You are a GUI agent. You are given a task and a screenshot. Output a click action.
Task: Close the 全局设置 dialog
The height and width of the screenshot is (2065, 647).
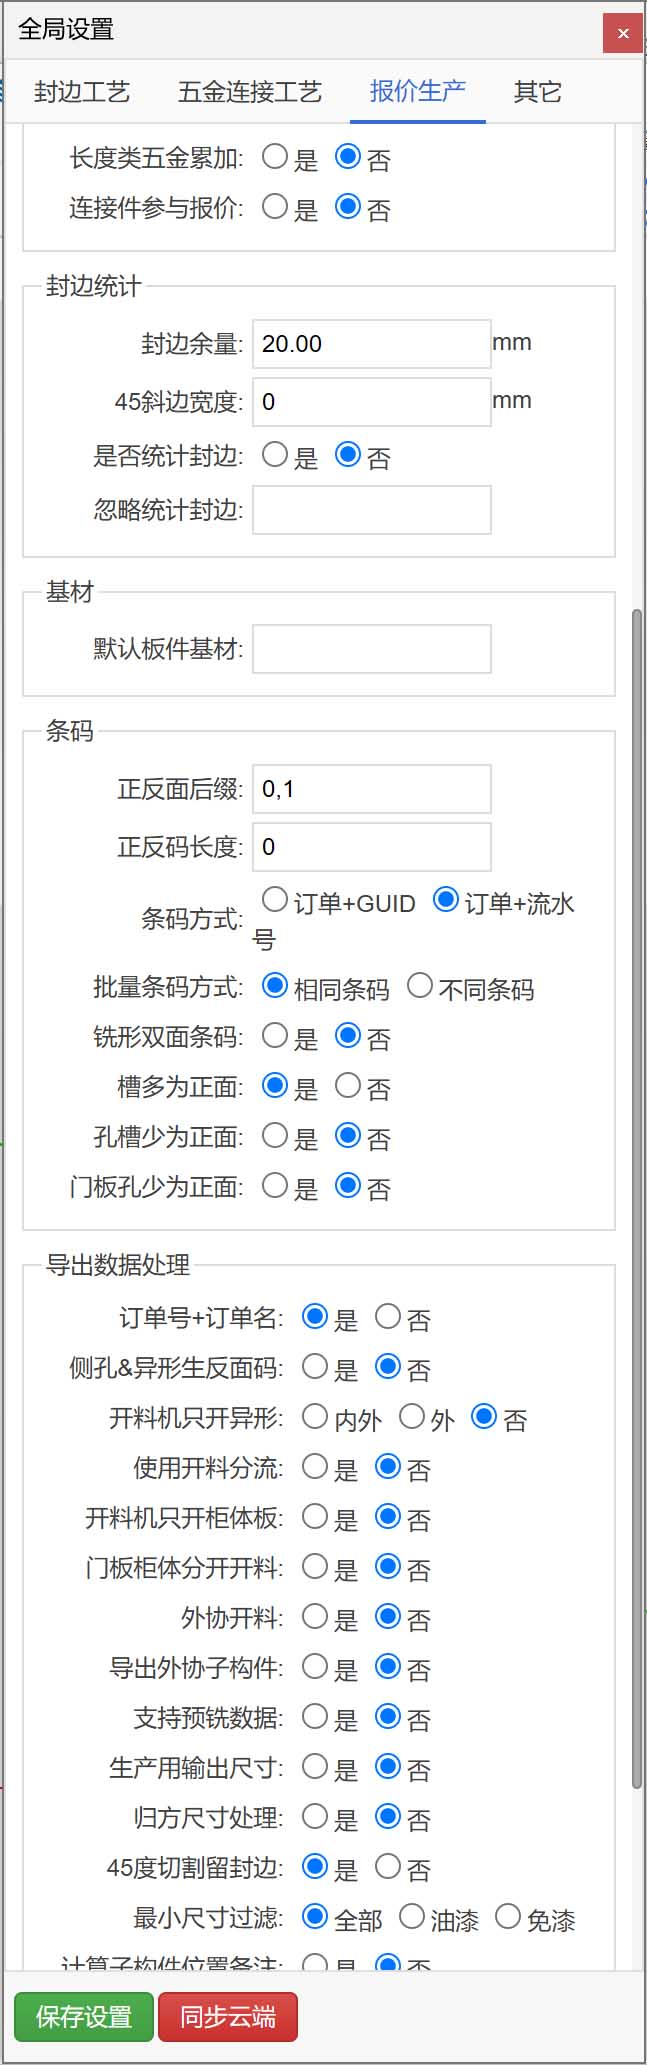point(624,32)
